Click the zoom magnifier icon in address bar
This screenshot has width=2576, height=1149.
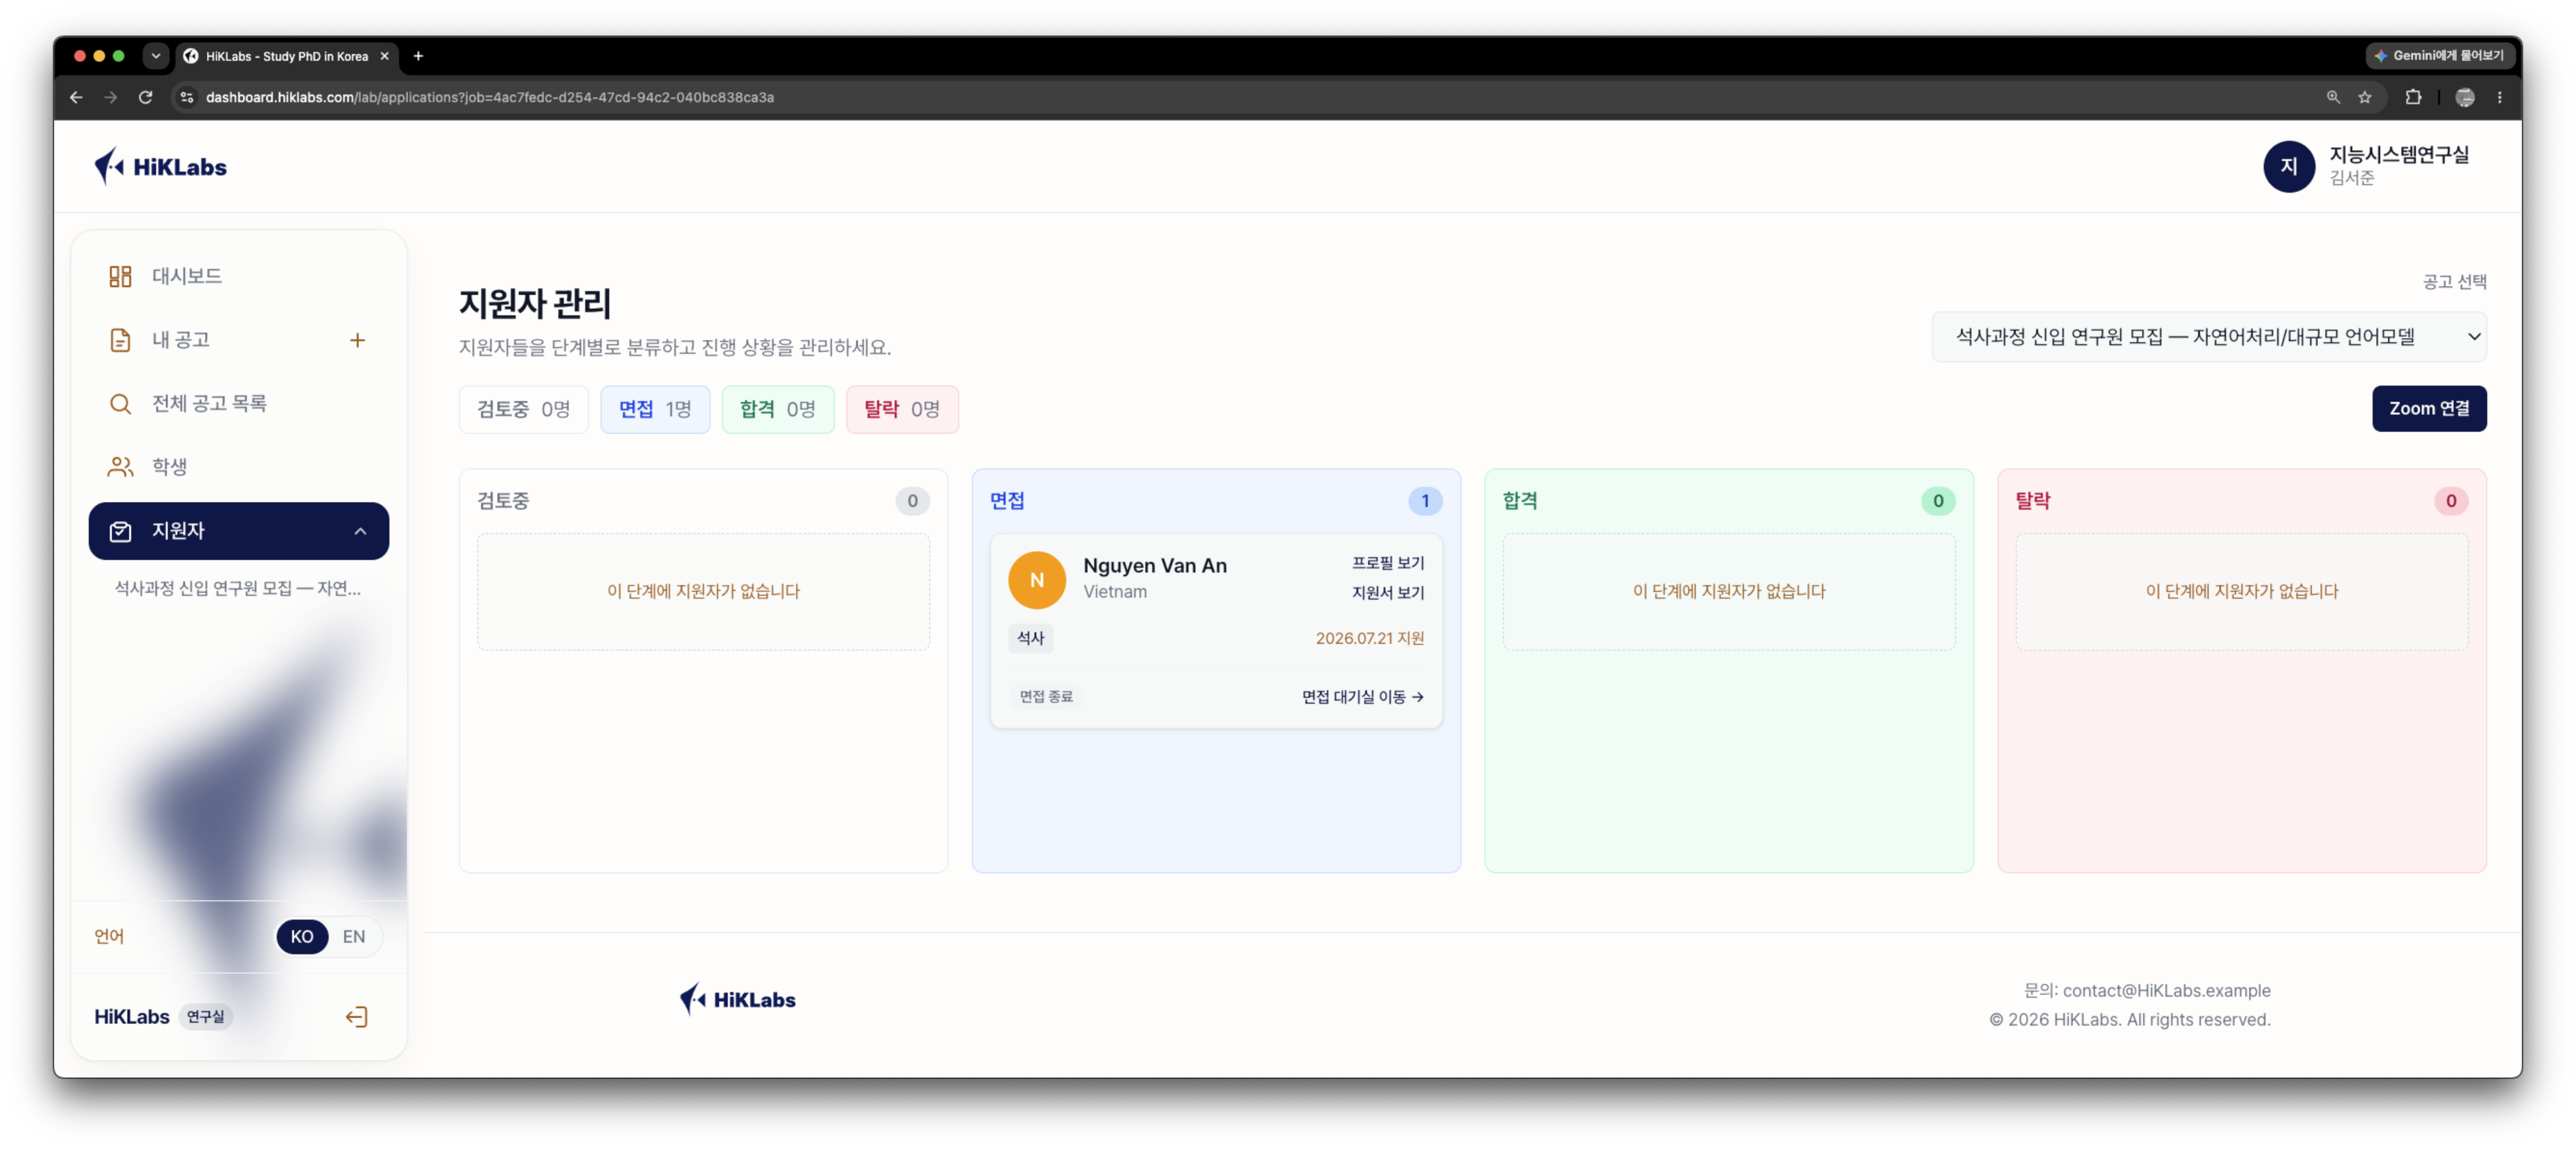click(x=2332, y=97)
